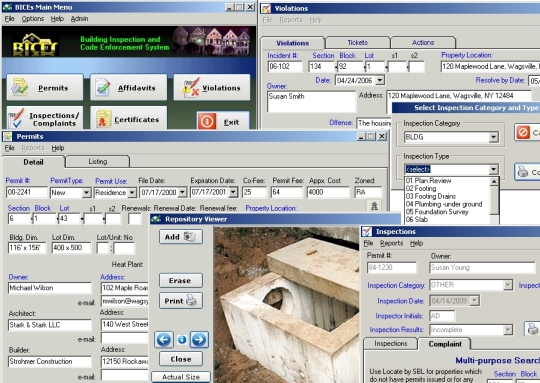This screenshot has height=383, width=540.
Task: Click Builder field Strohmer Construction
Action: [50, 362]
